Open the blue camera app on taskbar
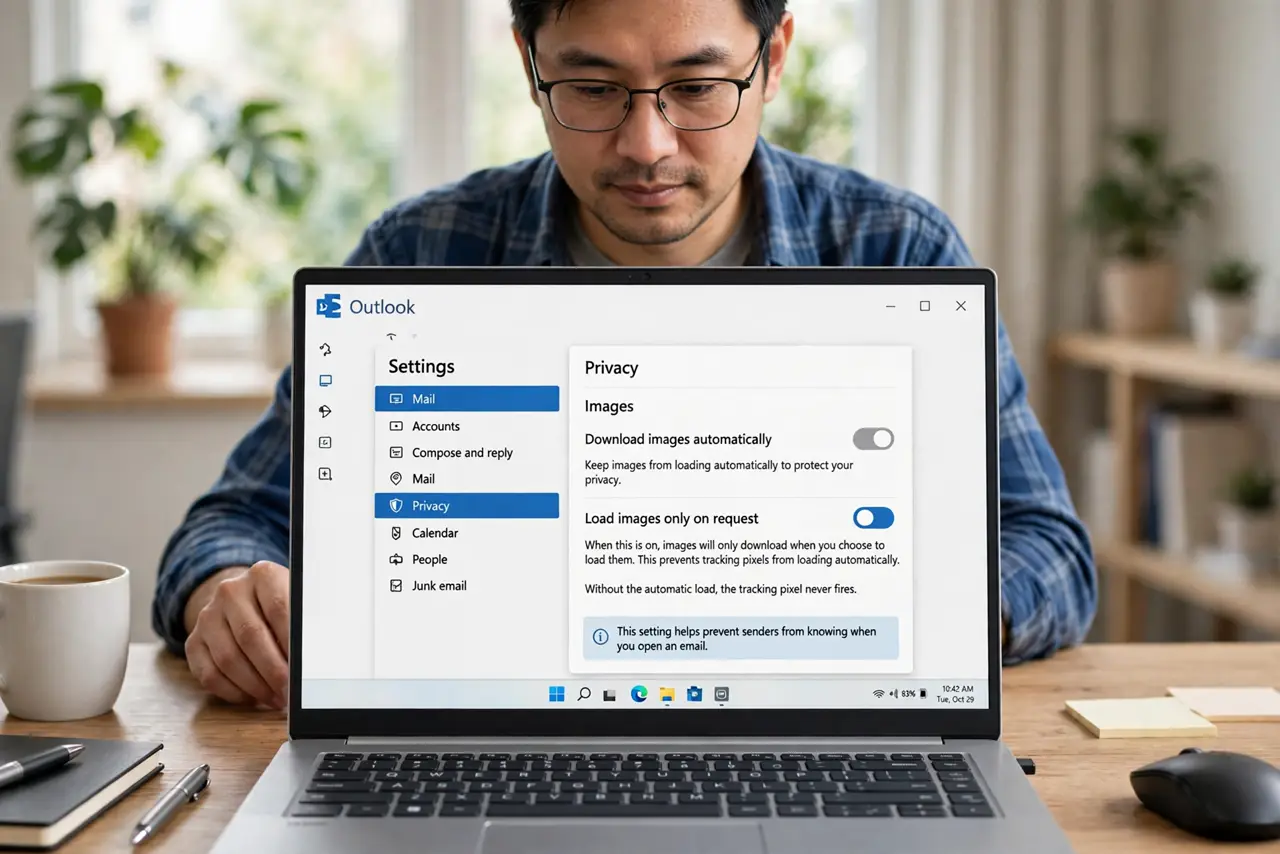Viewport: 1280px width, 854px height. (x=694, y=694)
